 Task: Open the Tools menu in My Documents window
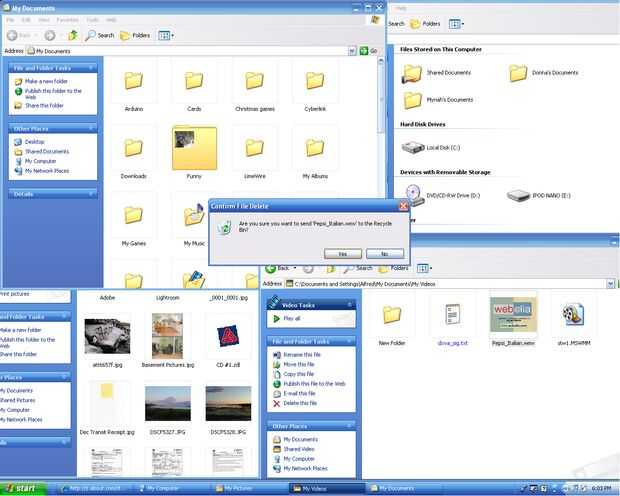pyautogui.click(x=93, y=20)
